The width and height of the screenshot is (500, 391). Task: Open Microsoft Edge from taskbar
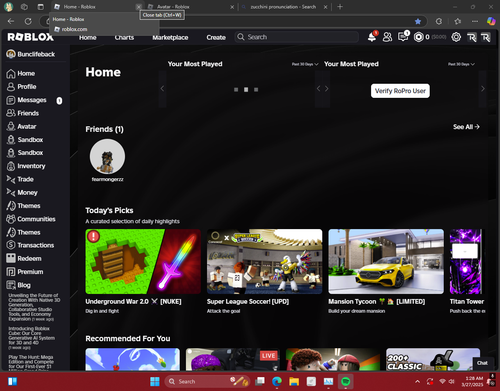[x=277, y=381]
